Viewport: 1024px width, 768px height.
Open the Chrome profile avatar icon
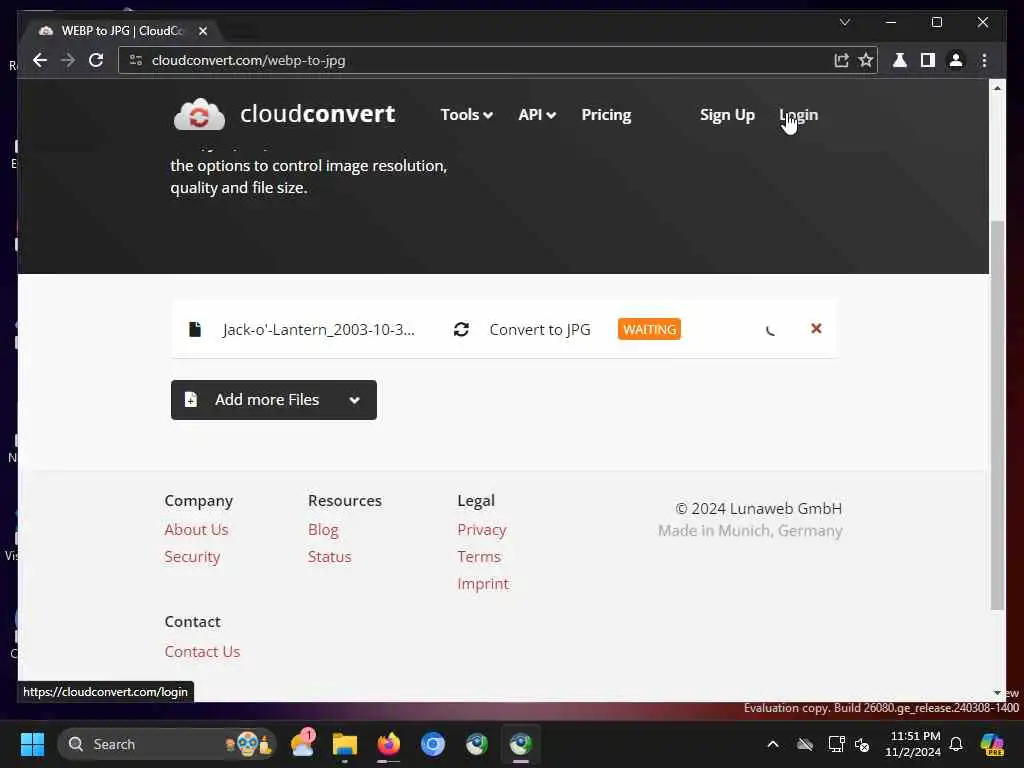tap(956, 60)
